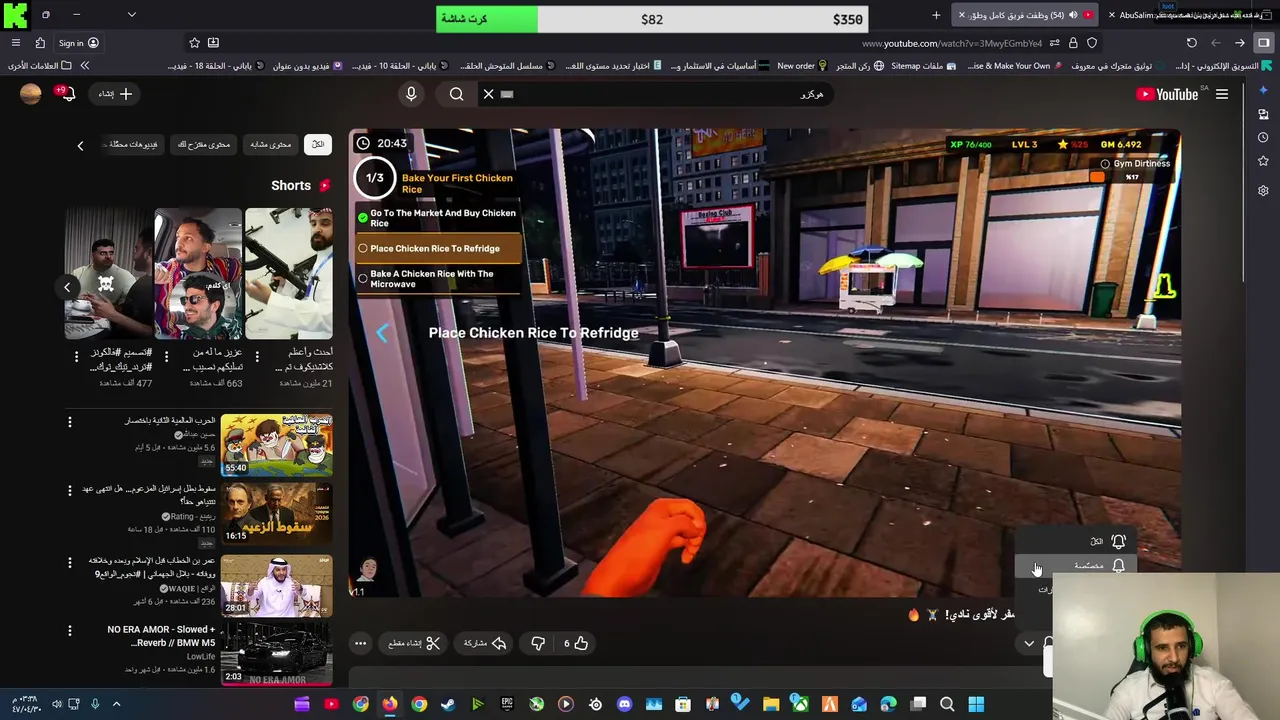Click the Discord icon in taskbar
The height and width of the screenshot is (720, 1280).
click(625, 704)
